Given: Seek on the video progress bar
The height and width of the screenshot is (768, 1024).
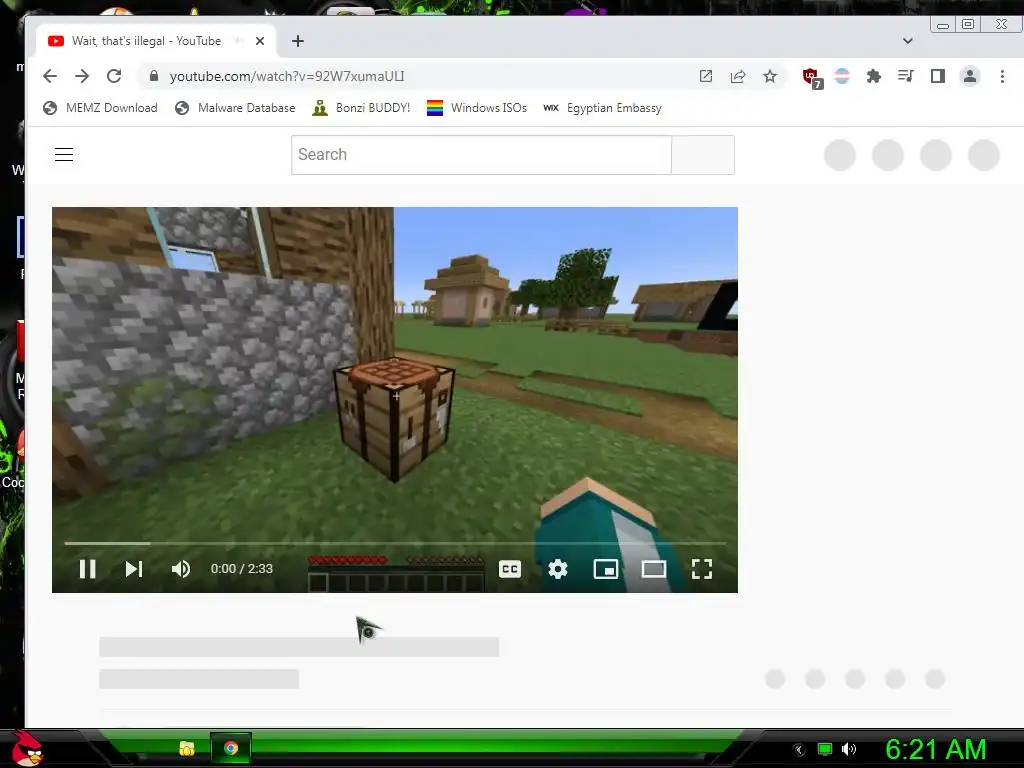Looking at the screenshot, I should point(395,543).
